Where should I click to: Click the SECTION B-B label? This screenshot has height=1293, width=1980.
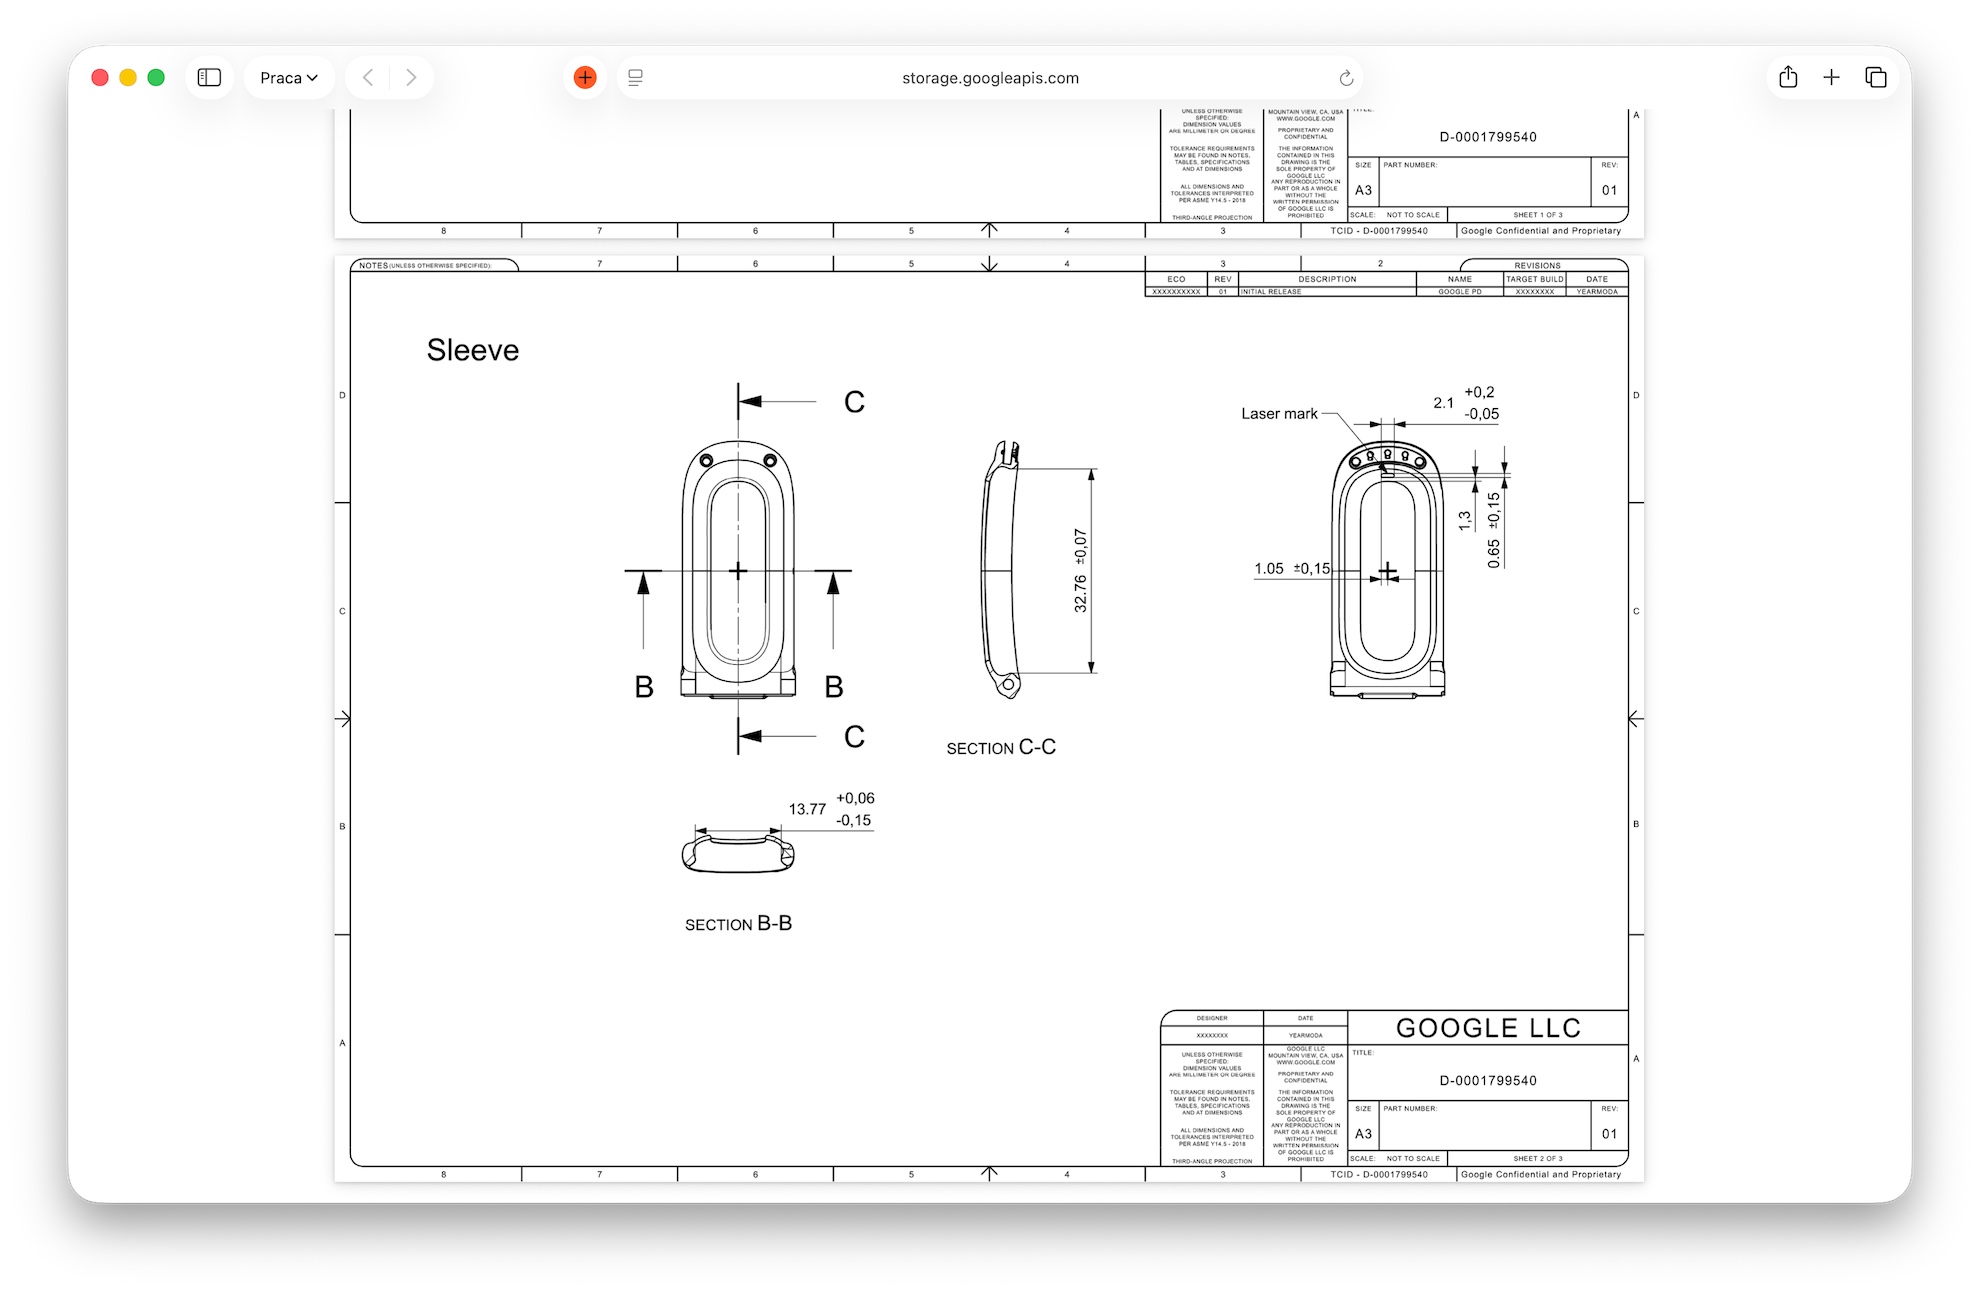pos(738,923)
